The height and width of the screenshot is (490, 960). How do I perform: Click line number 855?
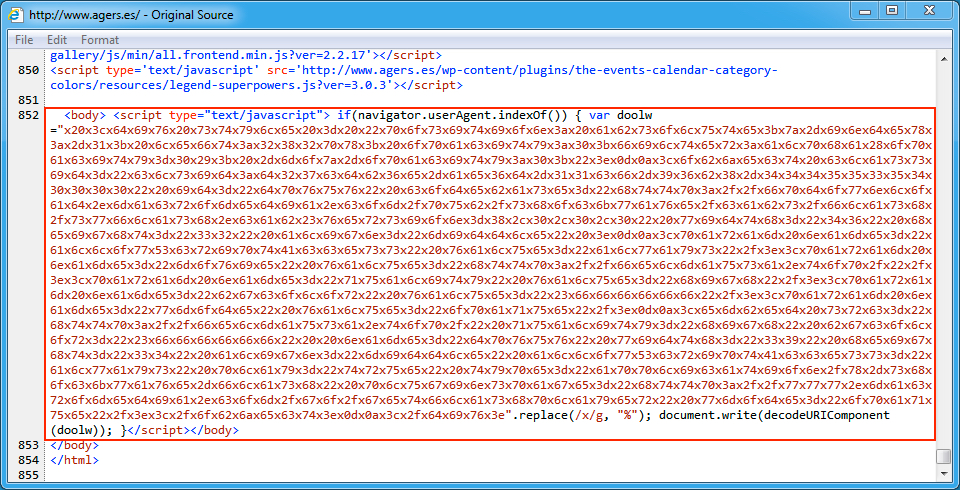coord(29,475)
